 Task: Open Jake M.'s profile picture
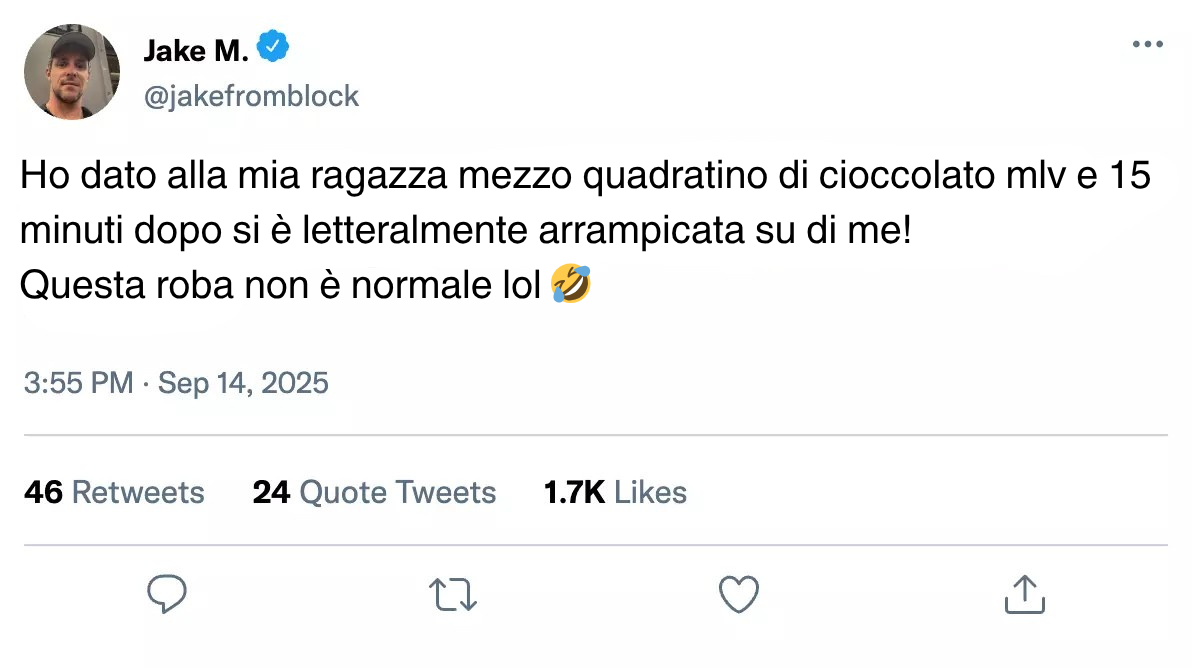tap(72, 72)
